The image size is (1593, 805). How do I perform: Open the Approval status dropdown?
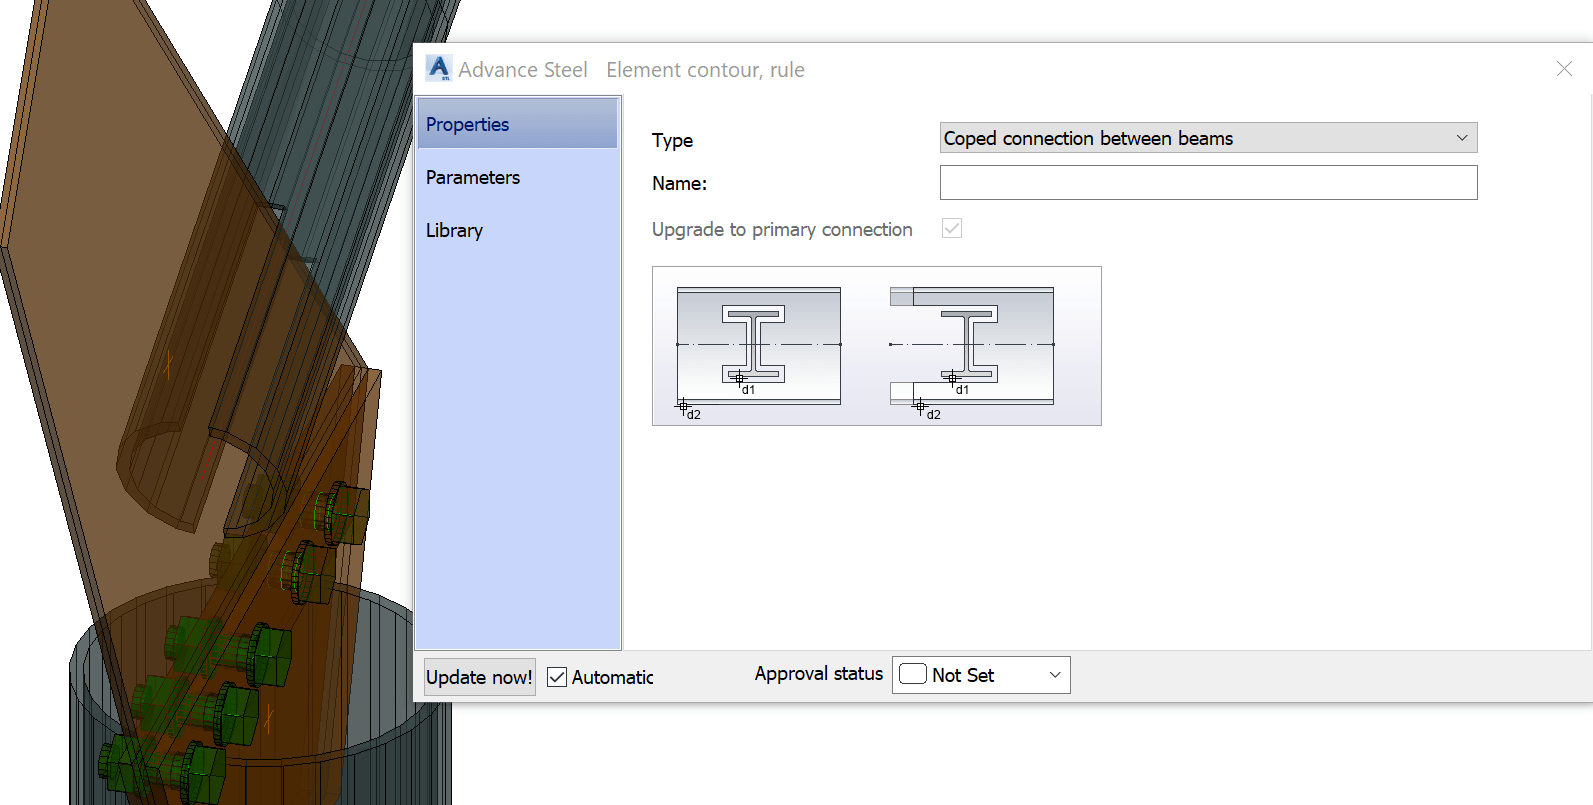(981, 675)
